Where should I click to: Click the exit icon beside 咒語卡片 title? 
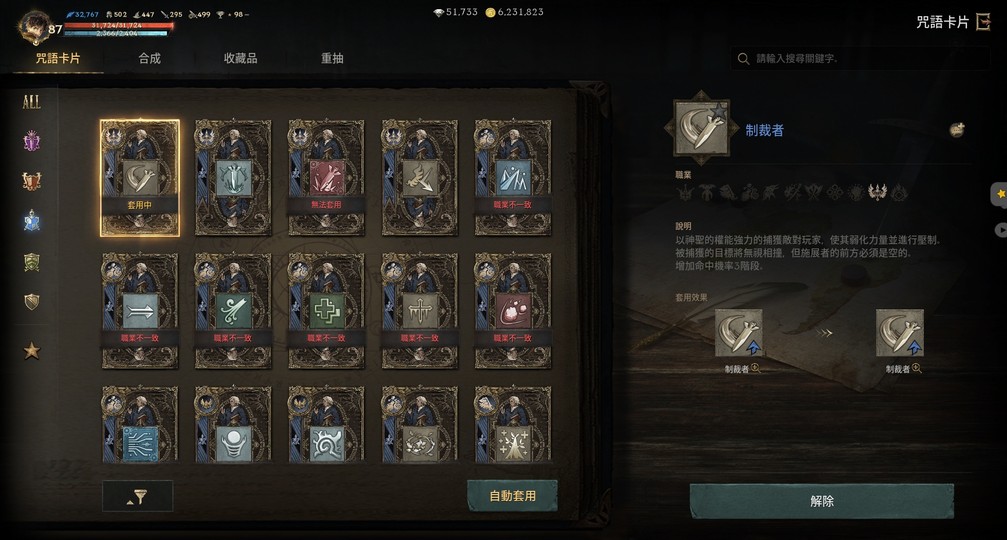(983, 22)
